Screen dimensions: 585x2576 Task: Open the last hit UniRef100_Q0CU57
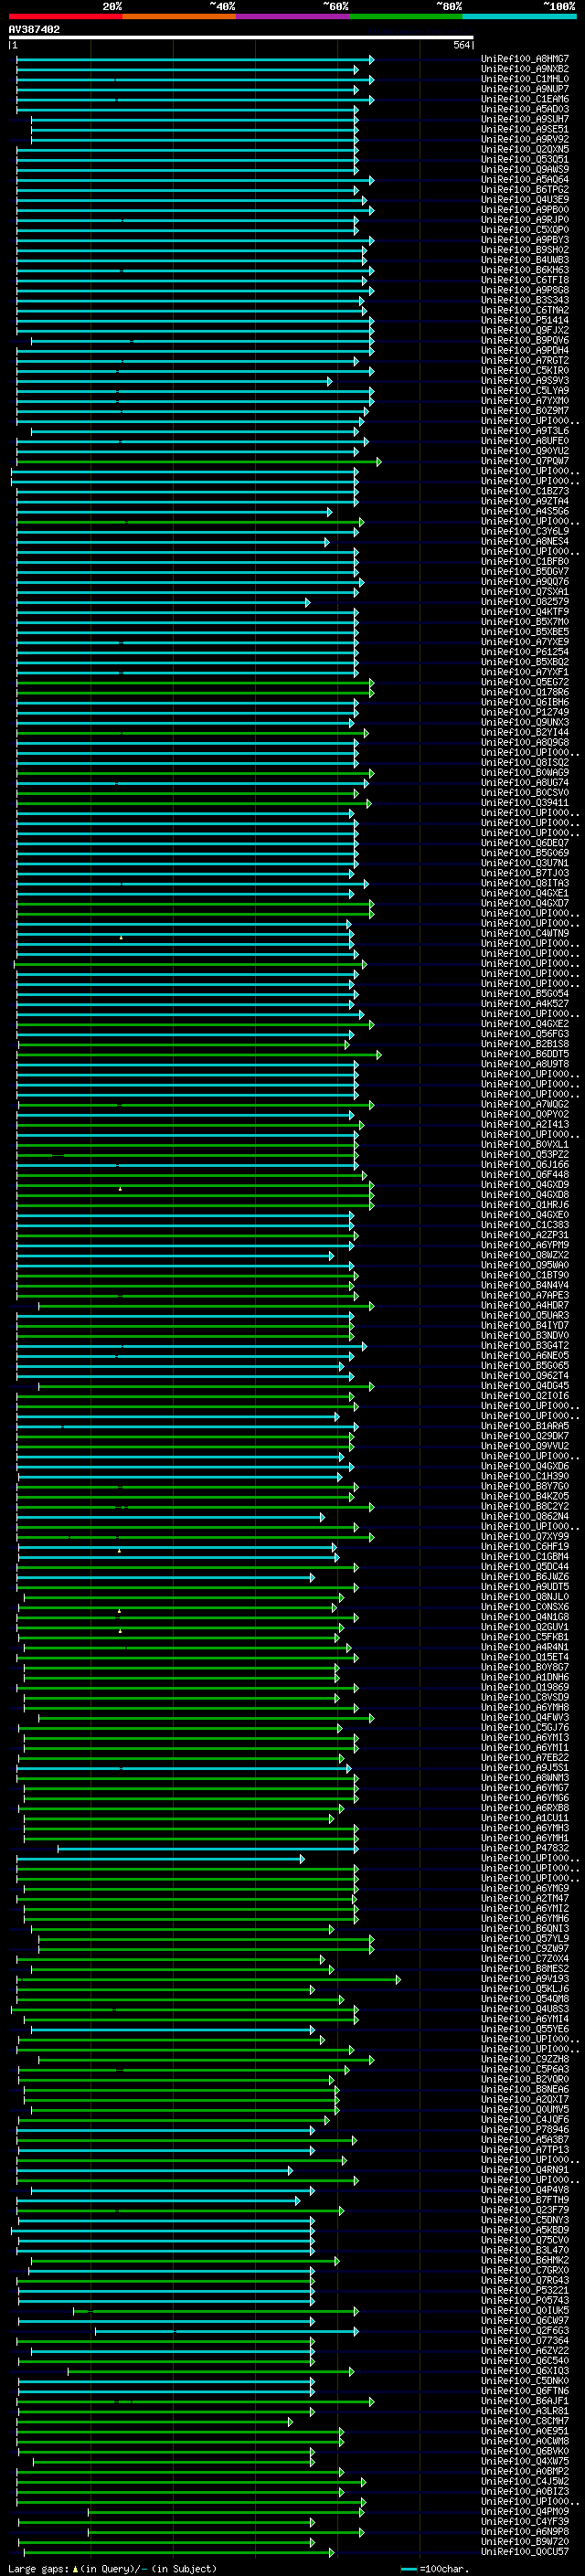click(525, 2552)
